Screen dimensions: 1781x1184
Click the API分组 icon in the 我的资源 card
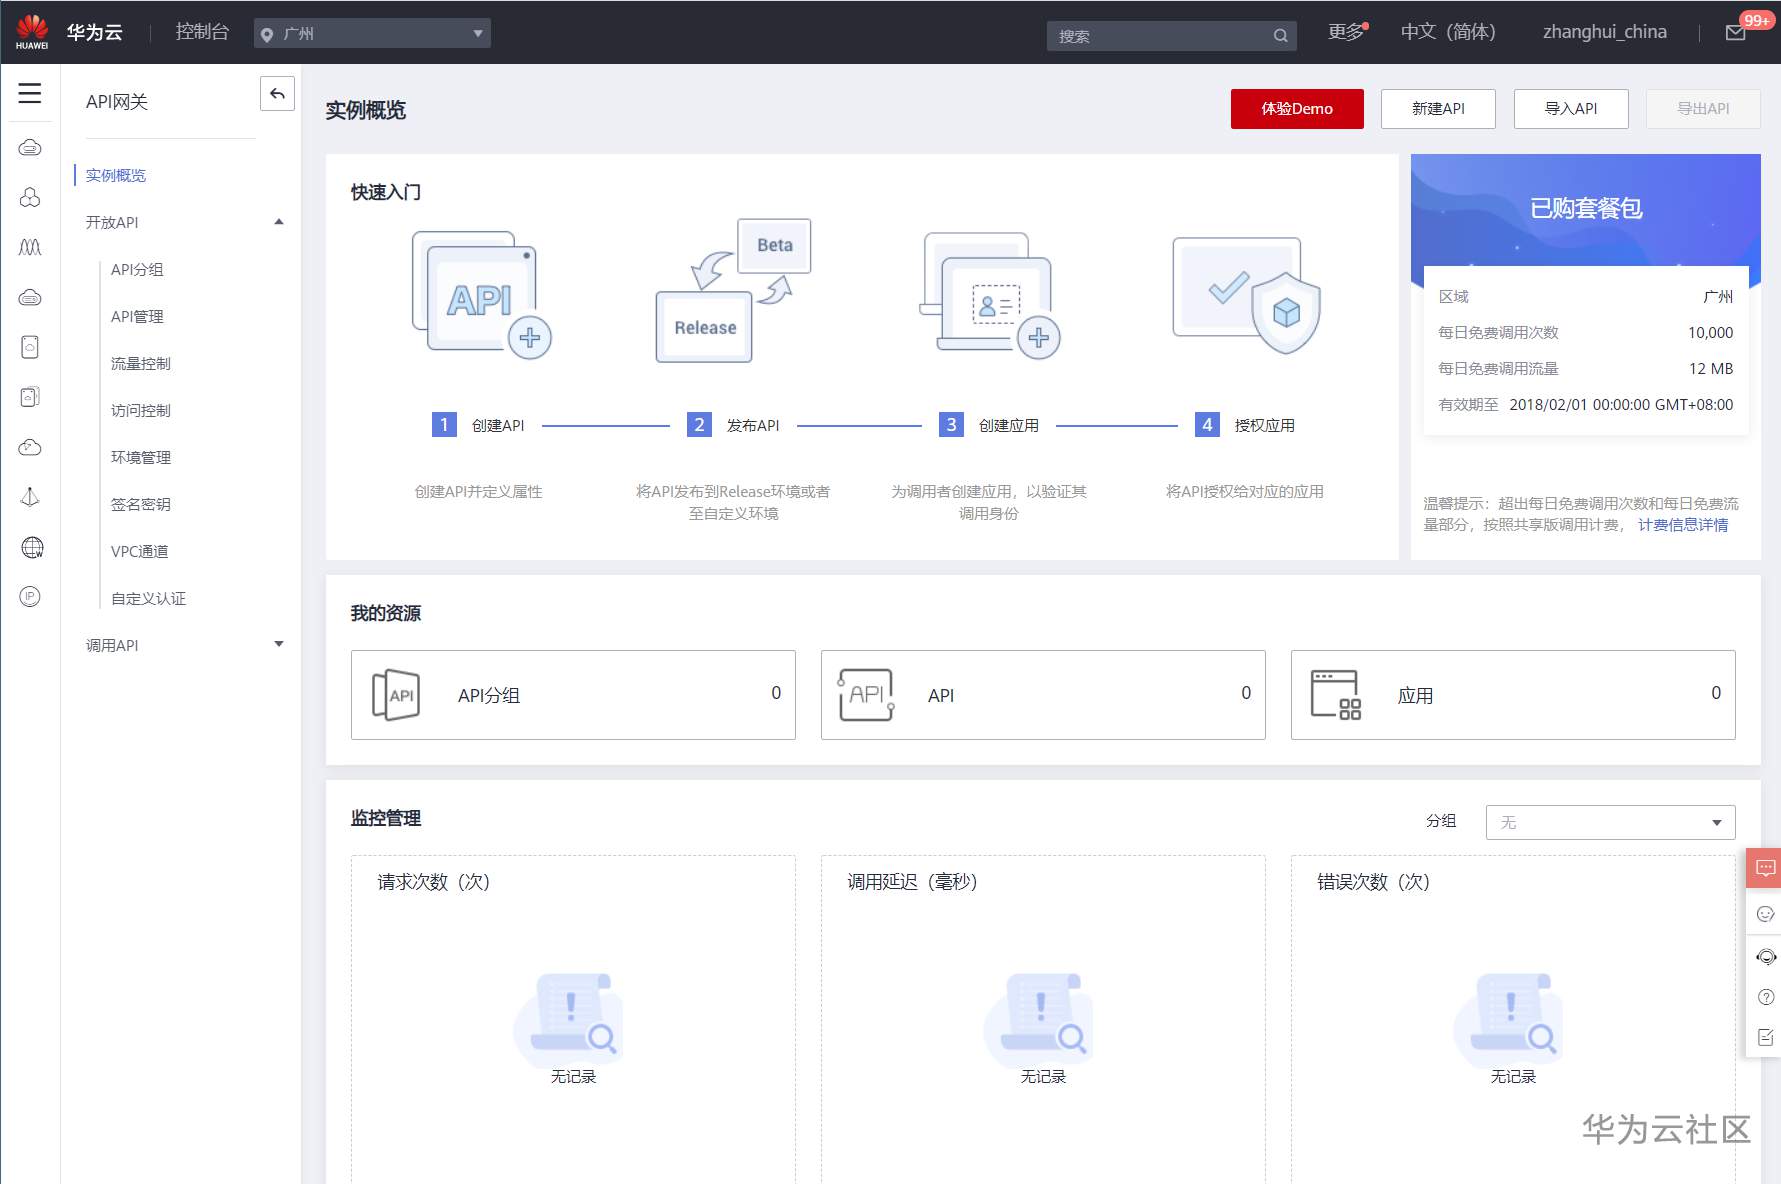point(396,695)
